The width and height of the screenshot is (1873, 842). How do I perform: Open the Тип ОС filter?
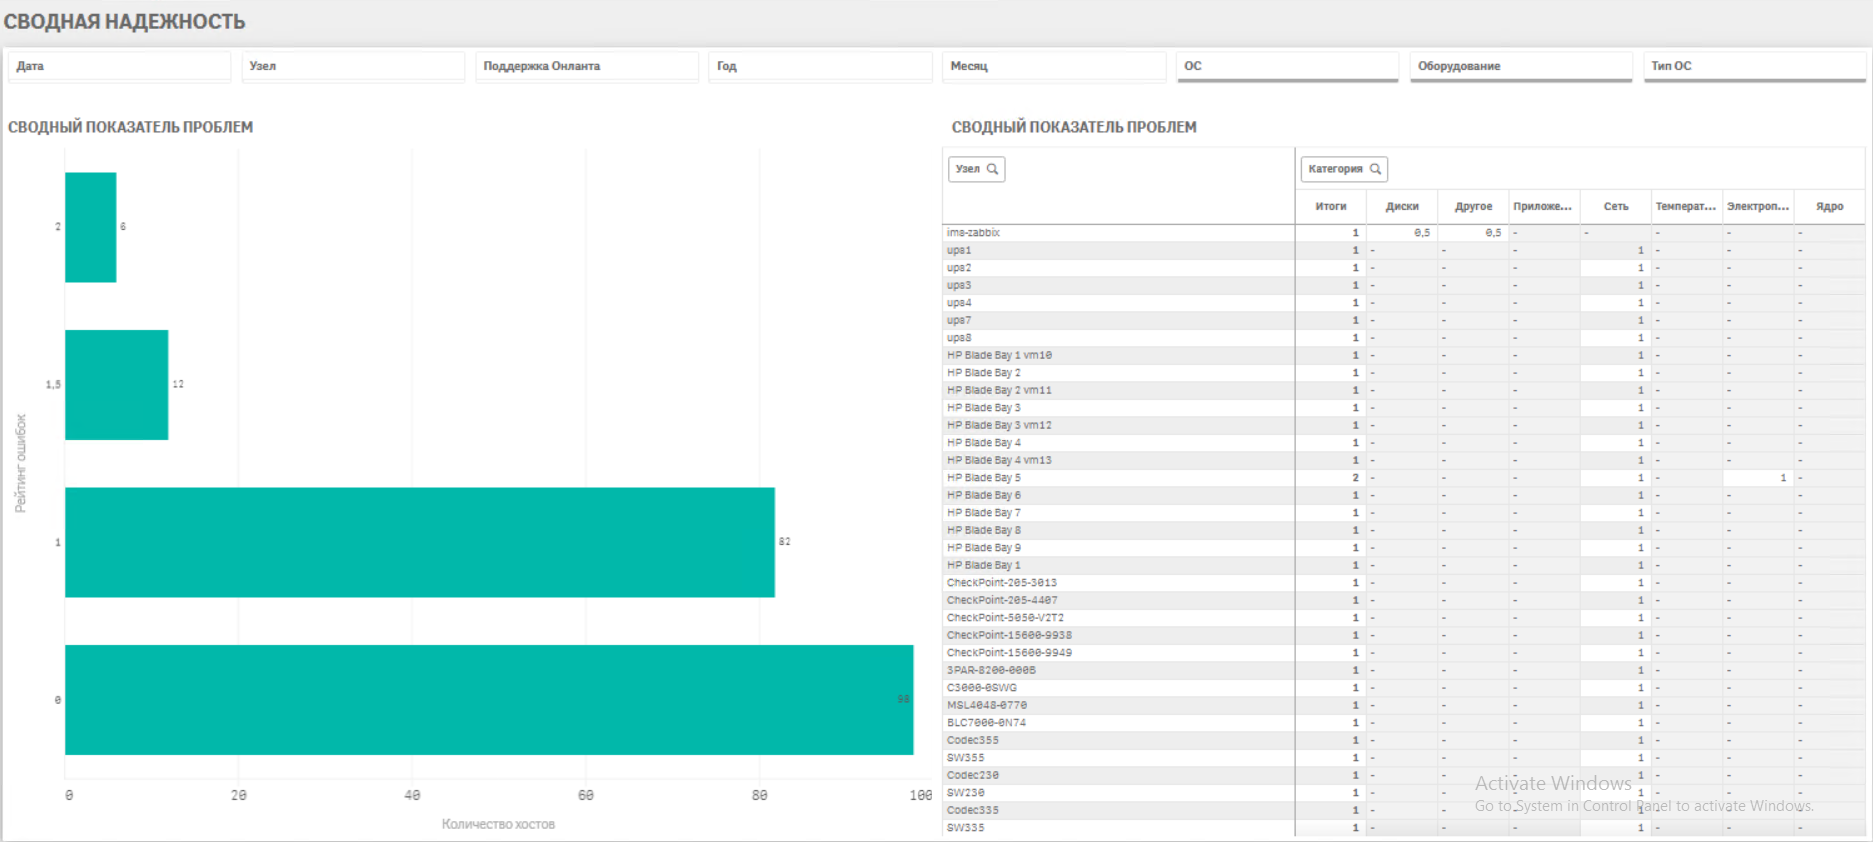point(1755,66)
